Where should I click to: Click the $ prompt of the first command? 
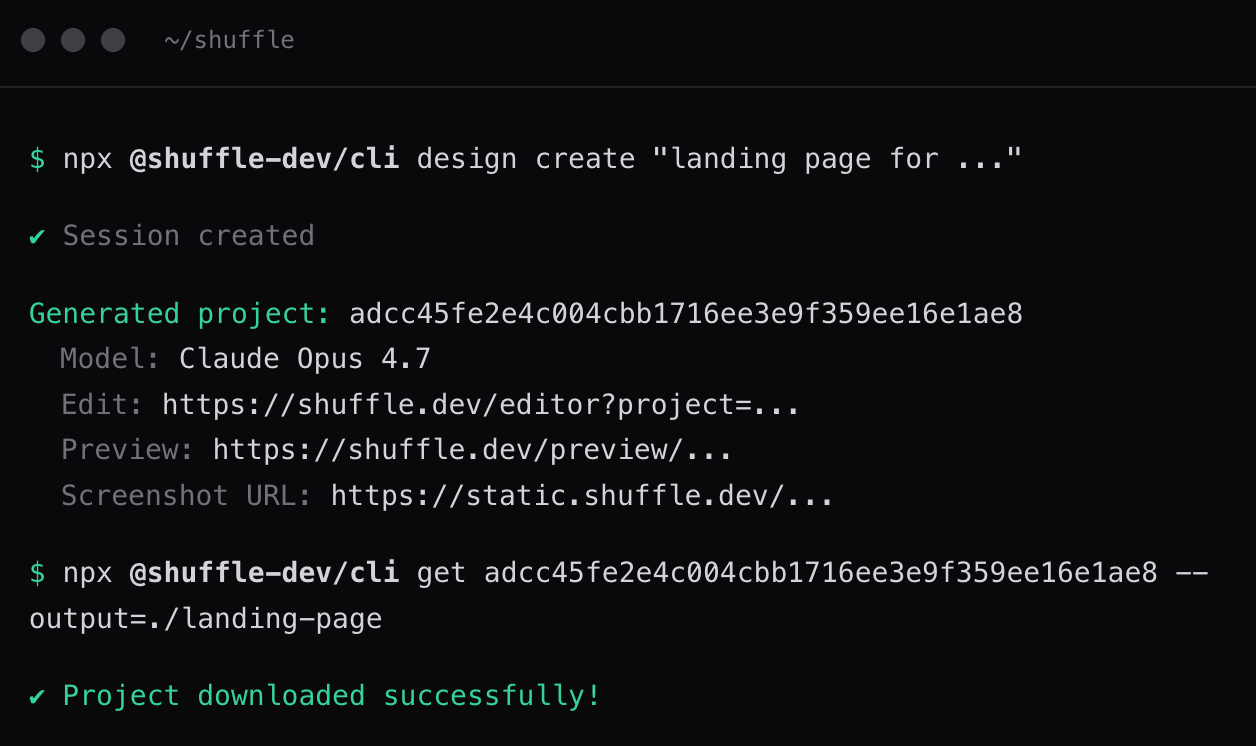coord(37,159)
